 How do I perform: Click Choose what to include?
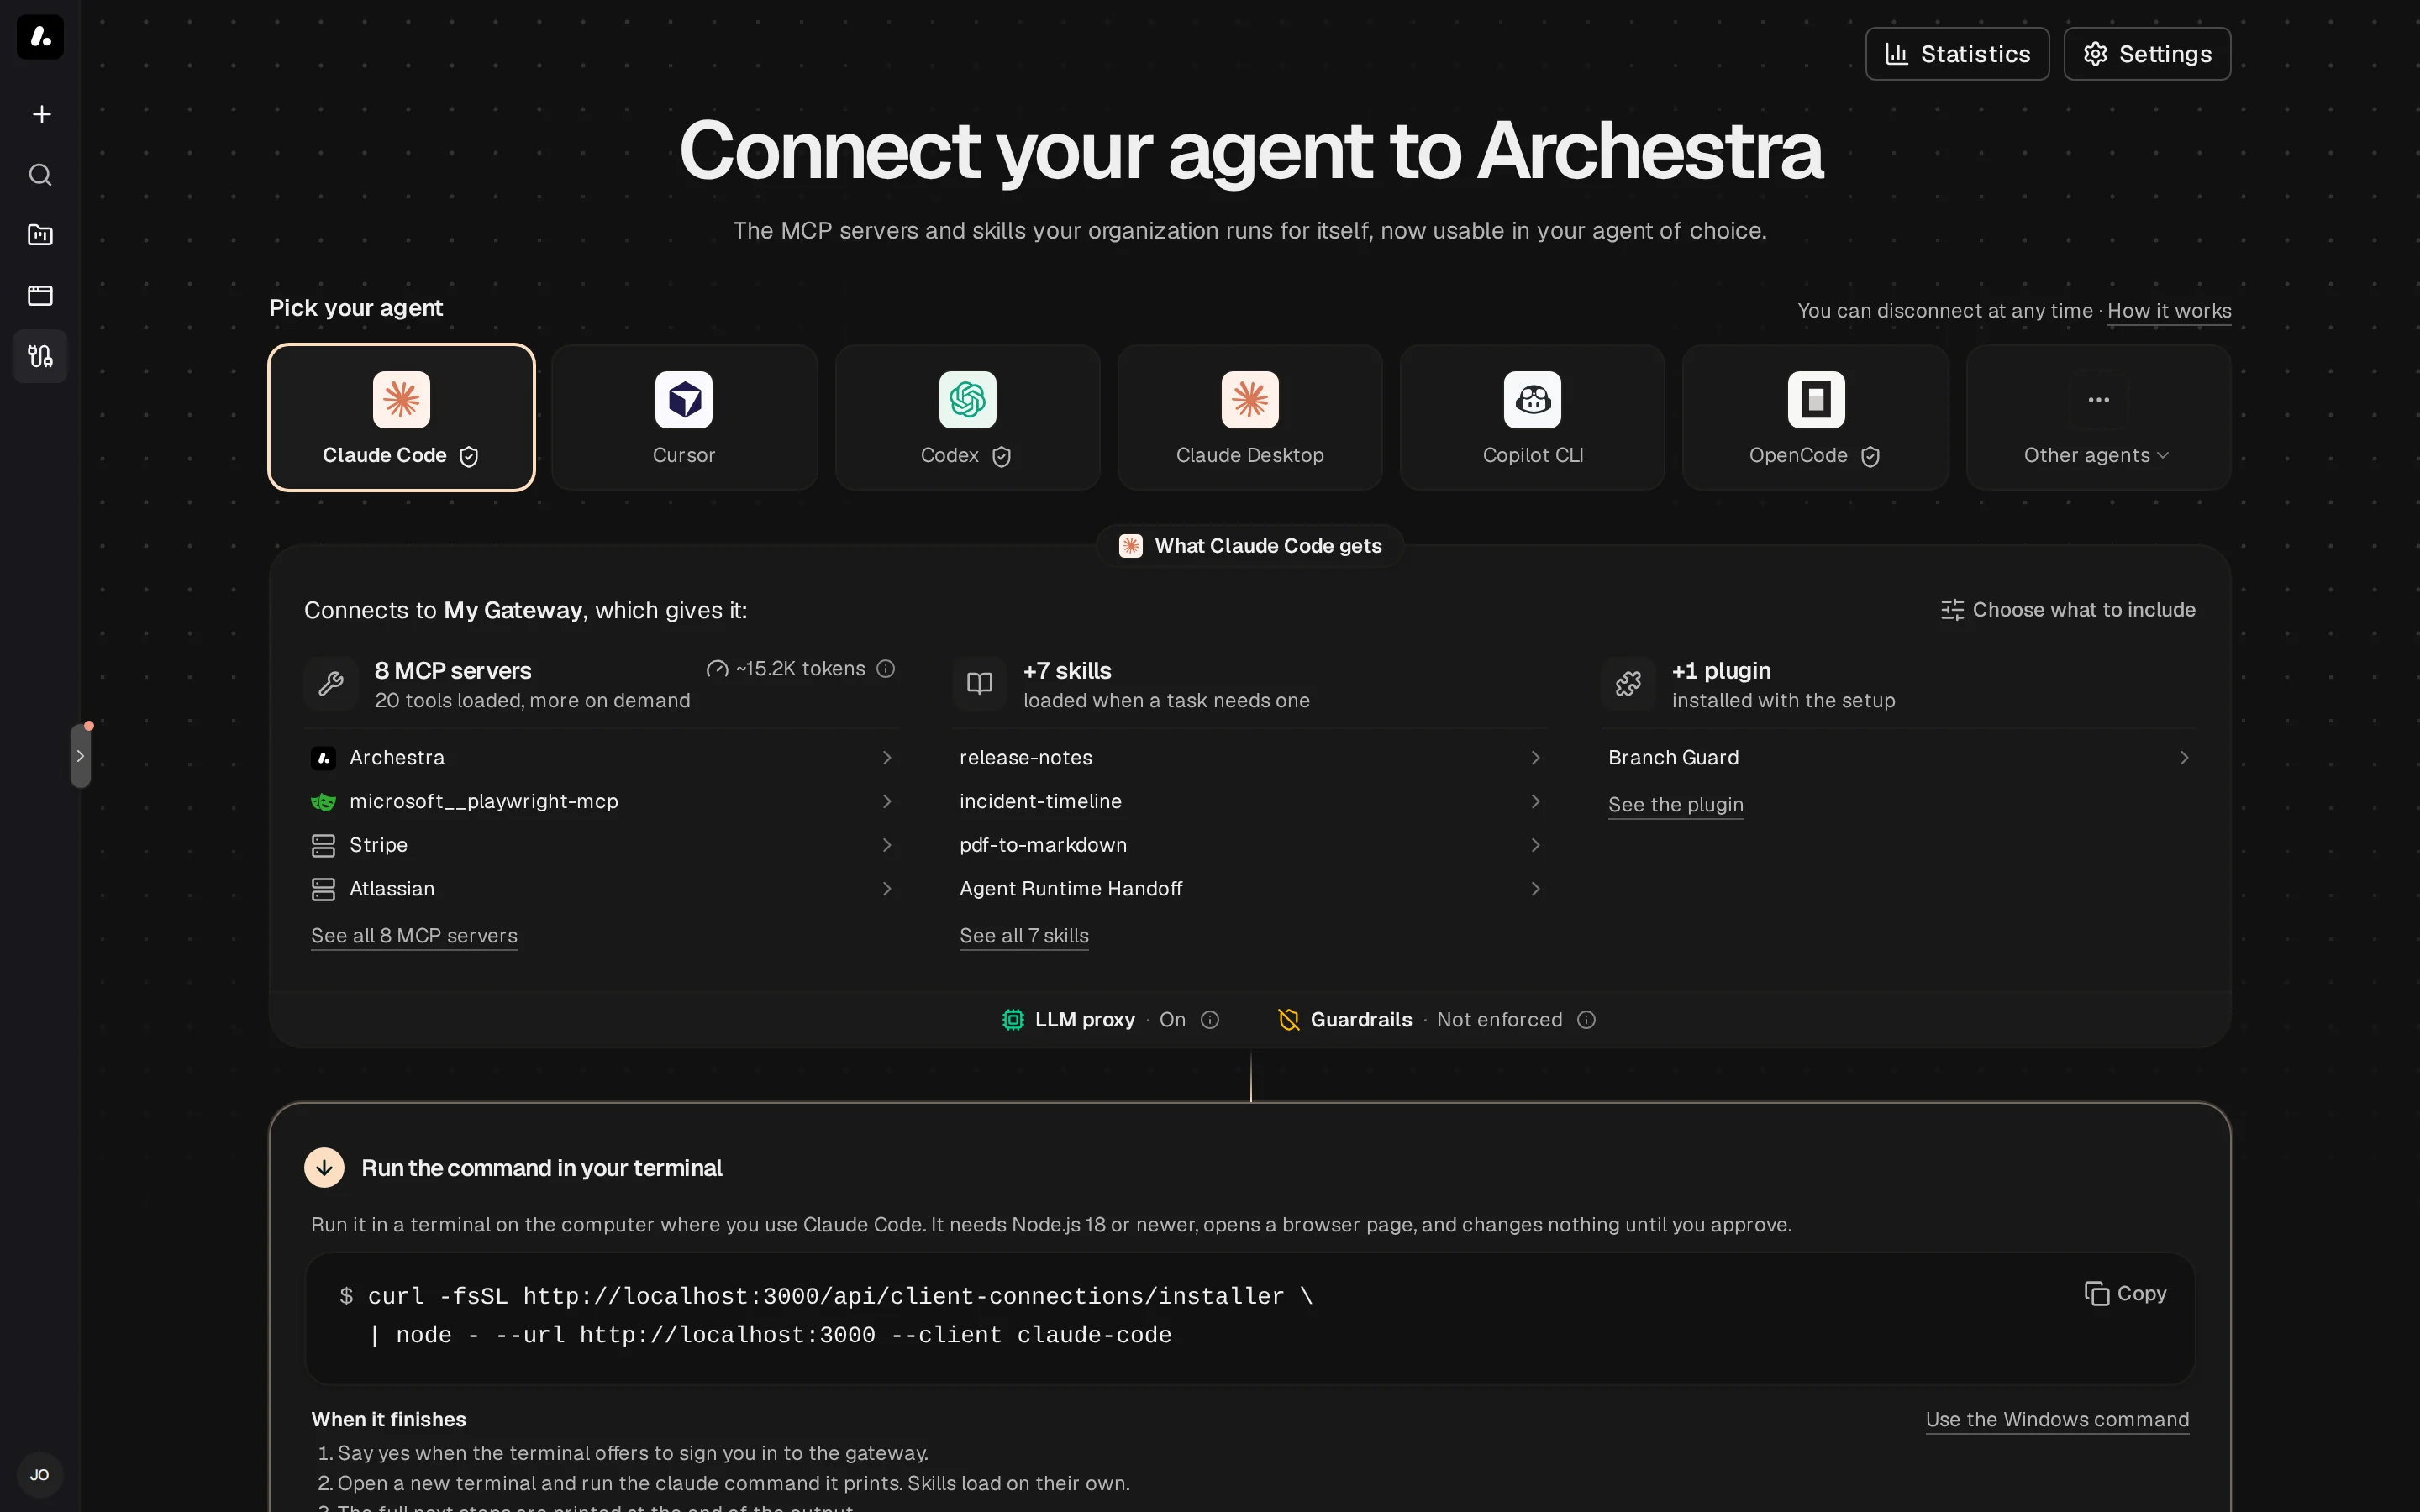(x=2067, y=610)
